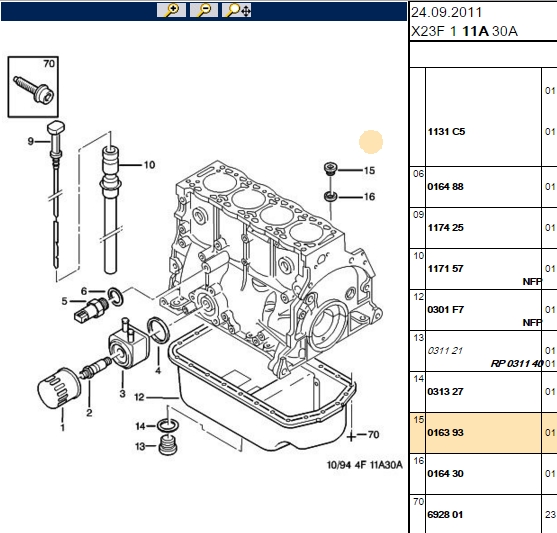Select callout number 6 on the seal ring

tap(84, 291)
